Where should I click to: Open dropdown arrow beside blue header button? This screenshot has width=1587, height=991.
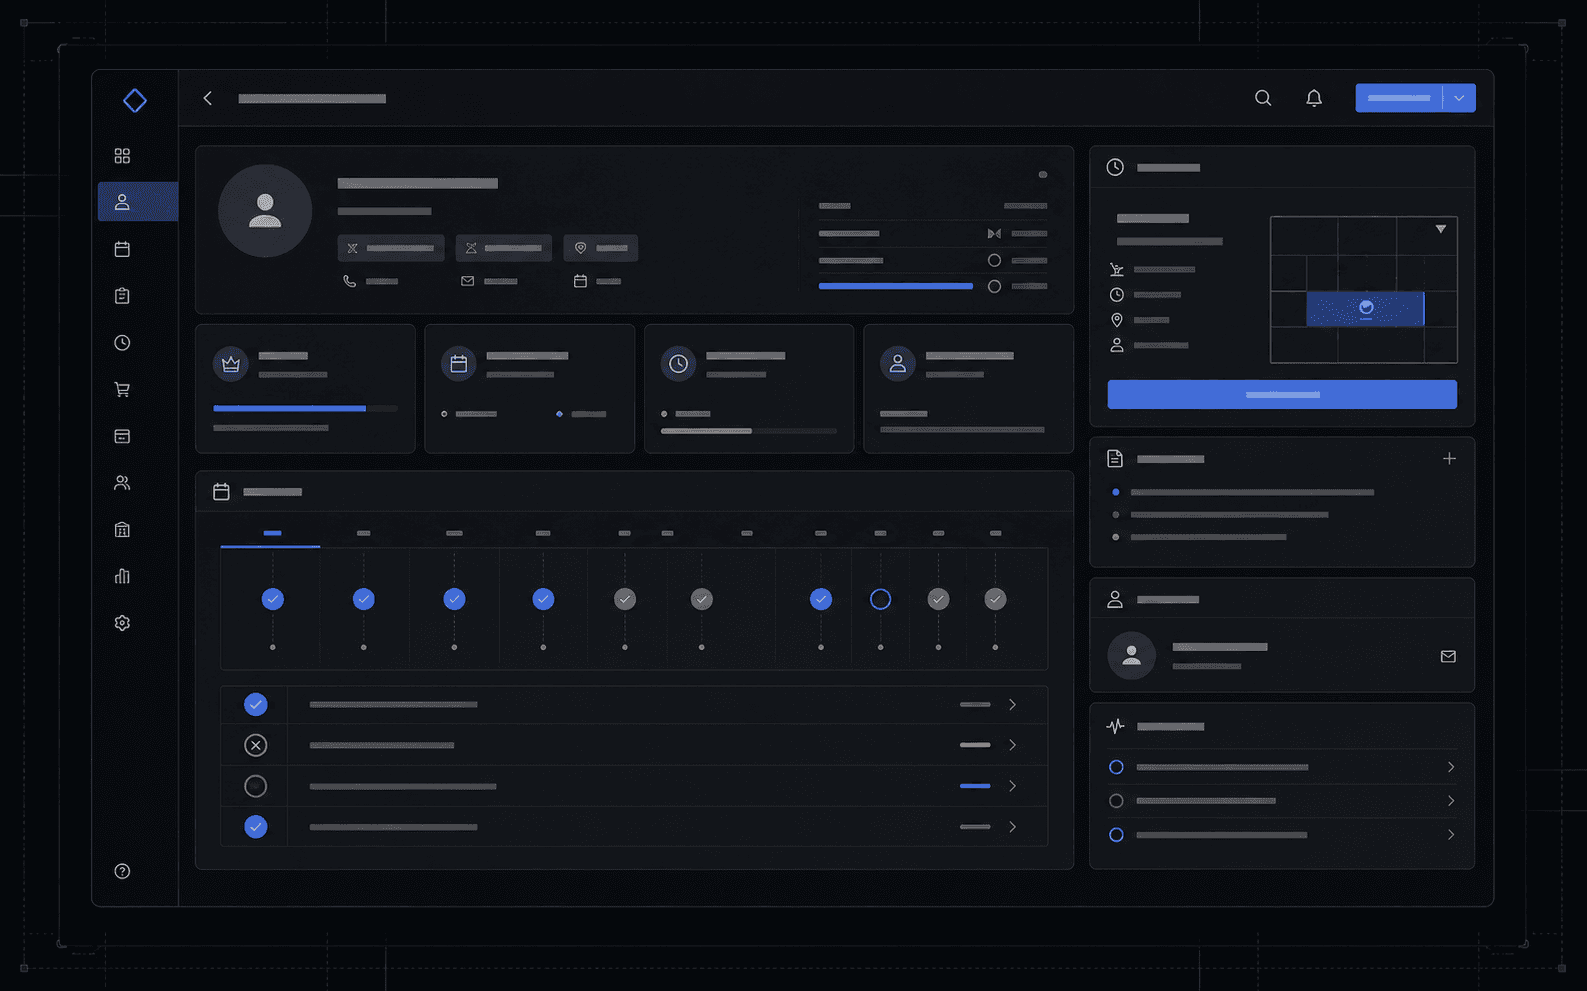(x=1459, y=98)
